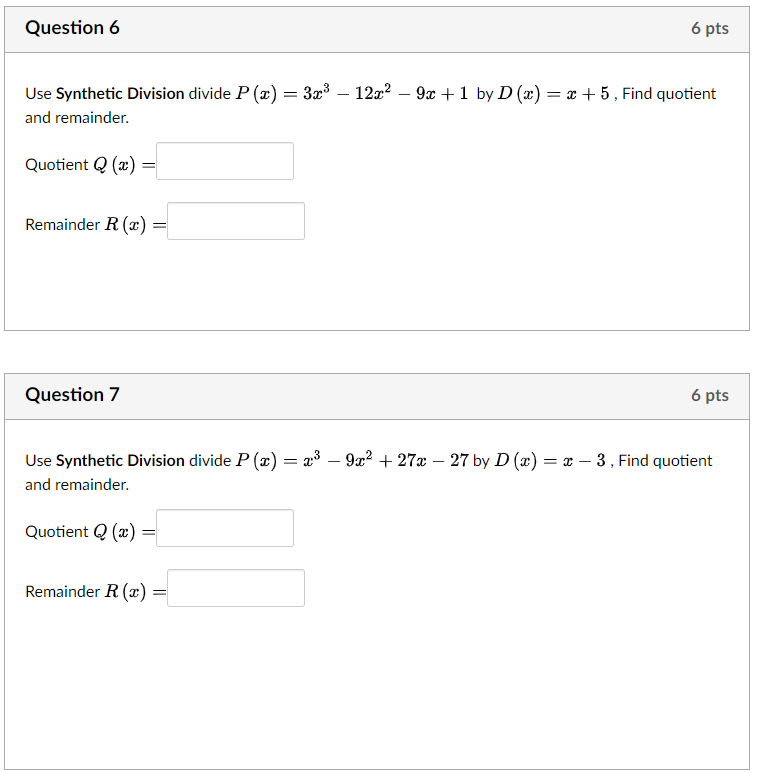Click the Quotient Q(x) label in Question 6

(88, 165)
